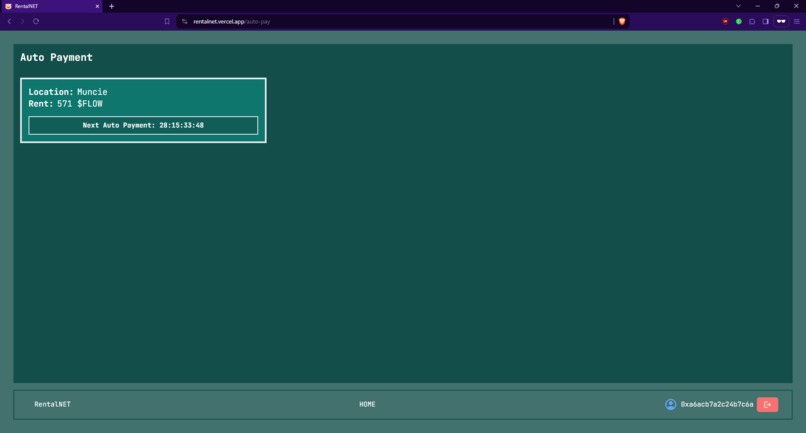Open the tab search chevron dropdown

click(x=738, y=6)
